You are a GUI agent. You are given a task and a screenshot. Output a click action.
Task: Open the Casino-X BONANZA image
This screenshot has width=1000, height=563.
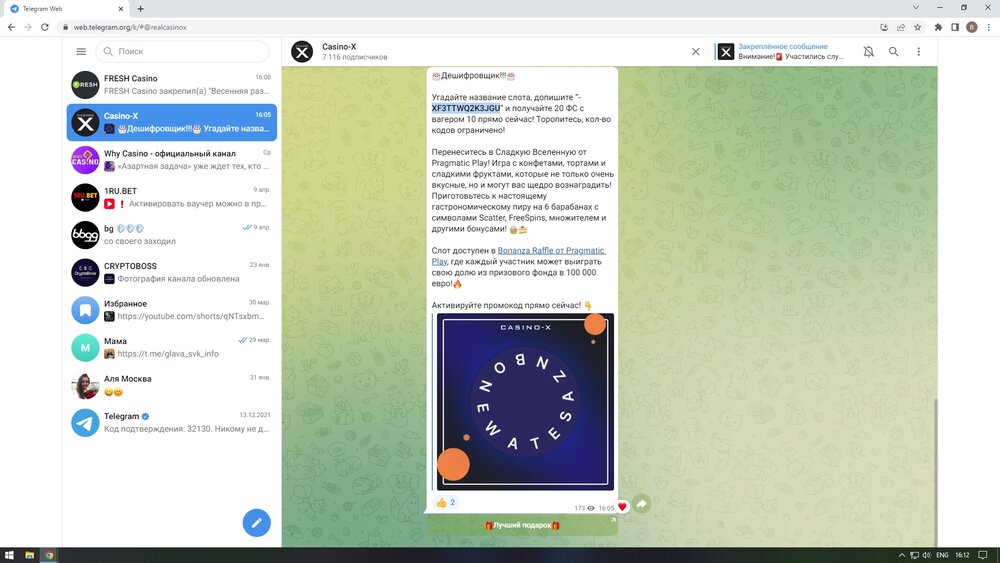coord(526,402)
